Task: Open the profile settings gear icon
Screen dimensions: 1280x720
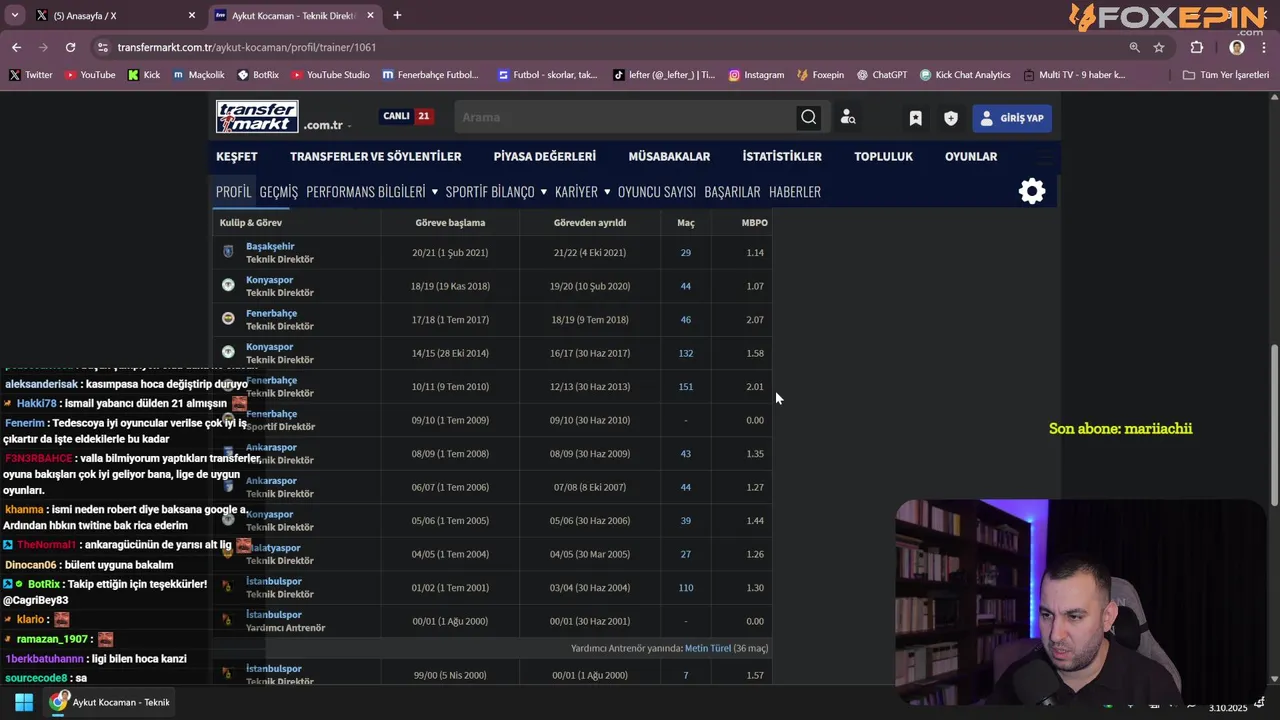Action: (x=1032, y=191)
